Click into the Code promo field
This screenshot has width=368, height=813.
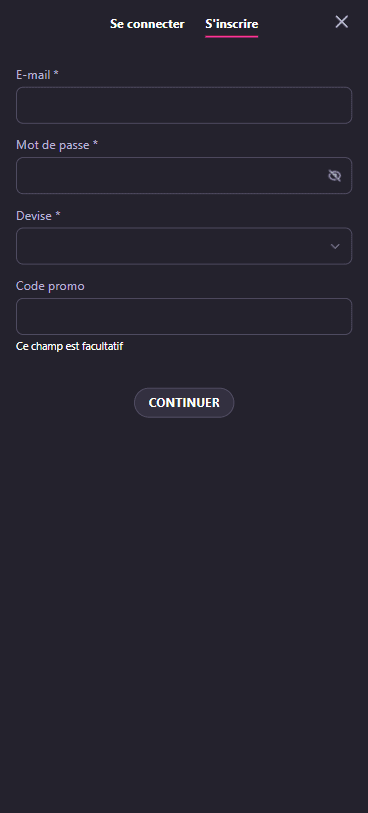tap(184, 316)
